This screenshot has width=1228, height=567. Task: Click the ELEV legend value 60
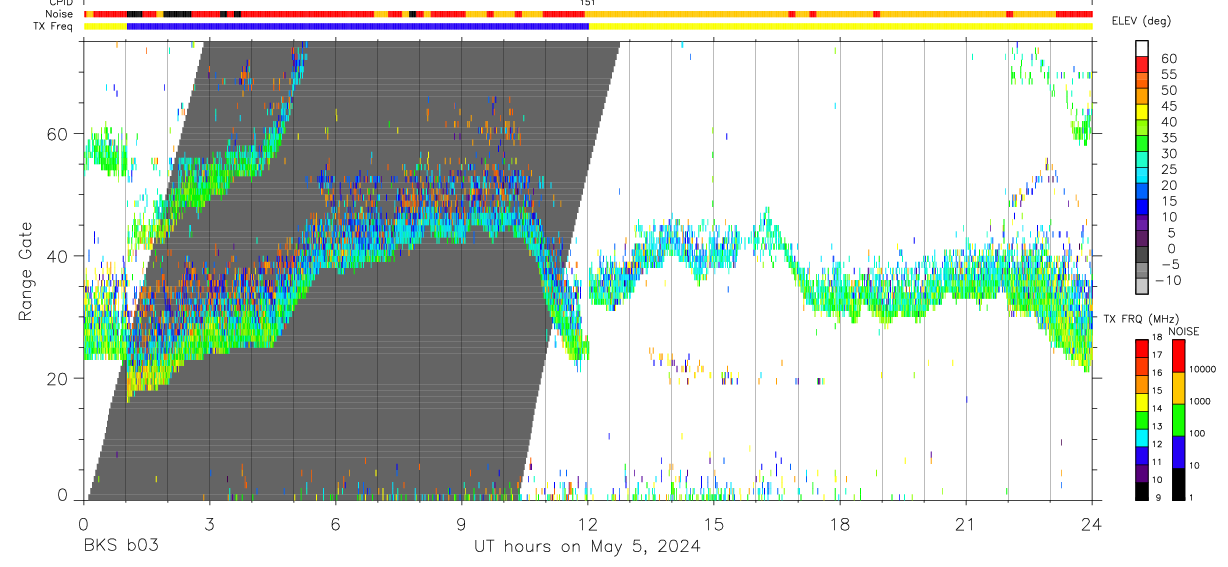coord(1167,58)
